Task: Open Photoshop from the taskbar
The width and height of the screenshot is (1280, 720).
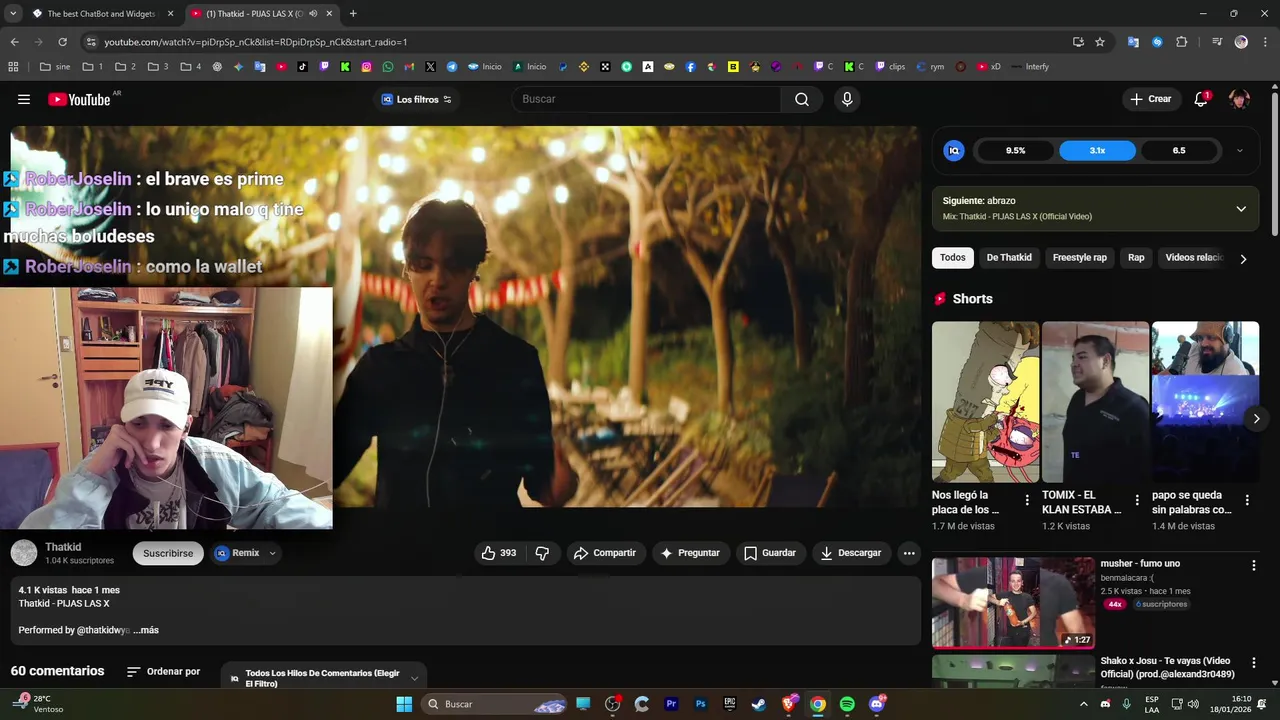Action: tap(700, 704)
